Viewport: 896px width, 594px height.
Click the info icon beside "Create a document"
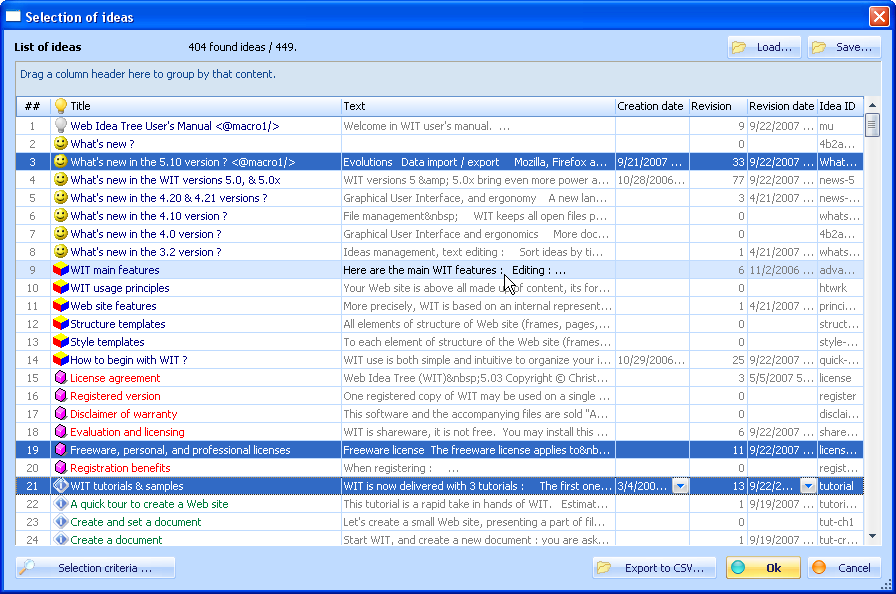click(x=60, y=540)
